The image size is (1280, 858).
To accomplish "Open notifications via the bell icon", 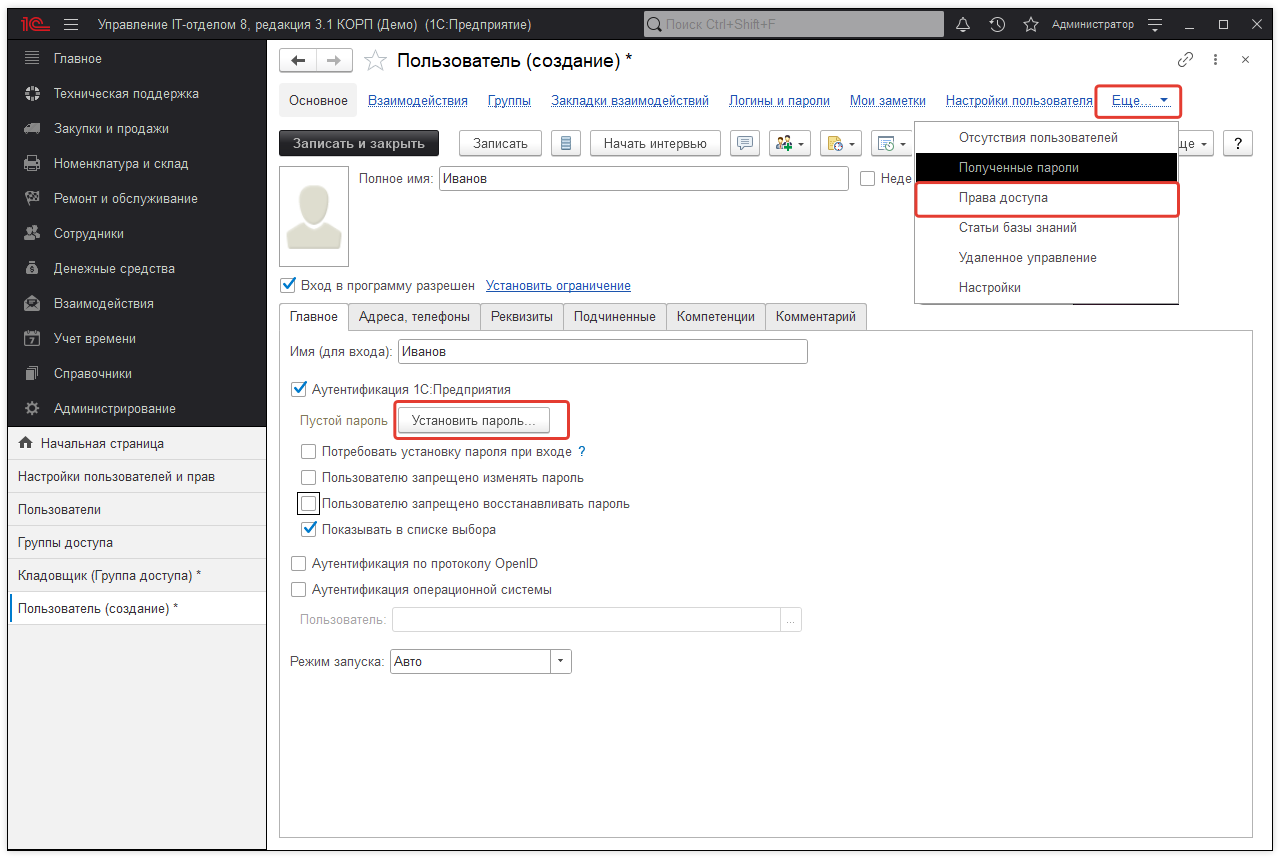I will [x=962, y=24].
